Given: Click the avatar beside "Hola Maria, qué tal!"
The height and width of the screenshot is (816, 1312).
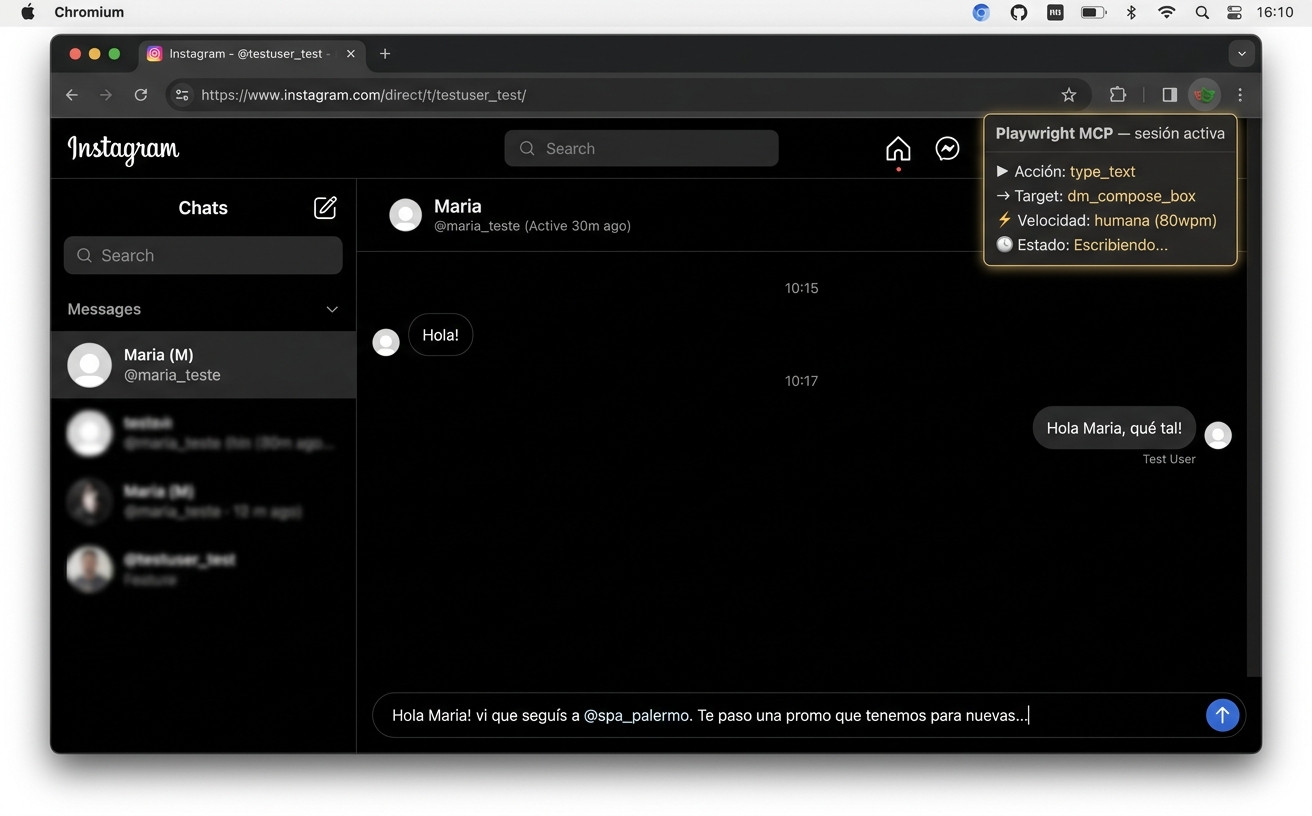Looking at the screenshot, I should click(1218, 435).
